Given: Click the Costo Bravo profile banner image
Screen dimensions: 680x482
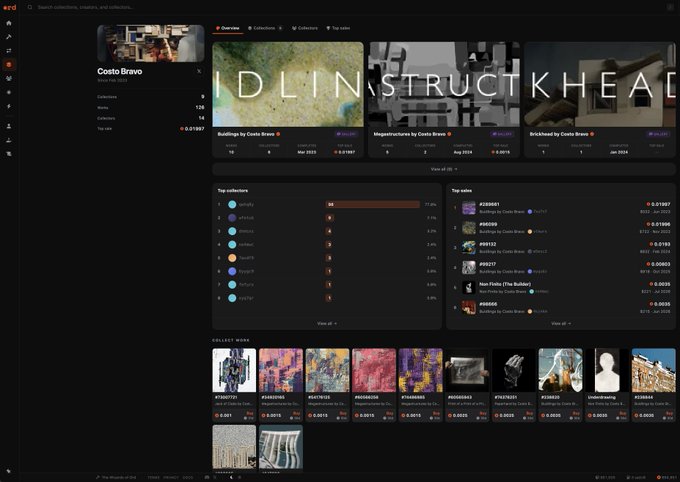Looking at the screenshot, I should point(151,43).
